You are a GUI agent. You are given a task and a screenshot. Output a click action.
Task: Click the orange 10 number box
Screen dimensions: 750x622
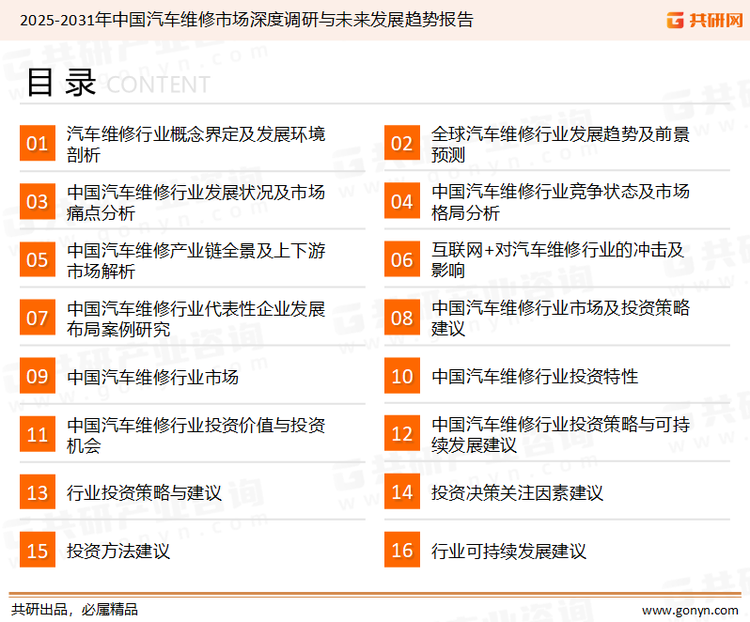tap(402, 376)
